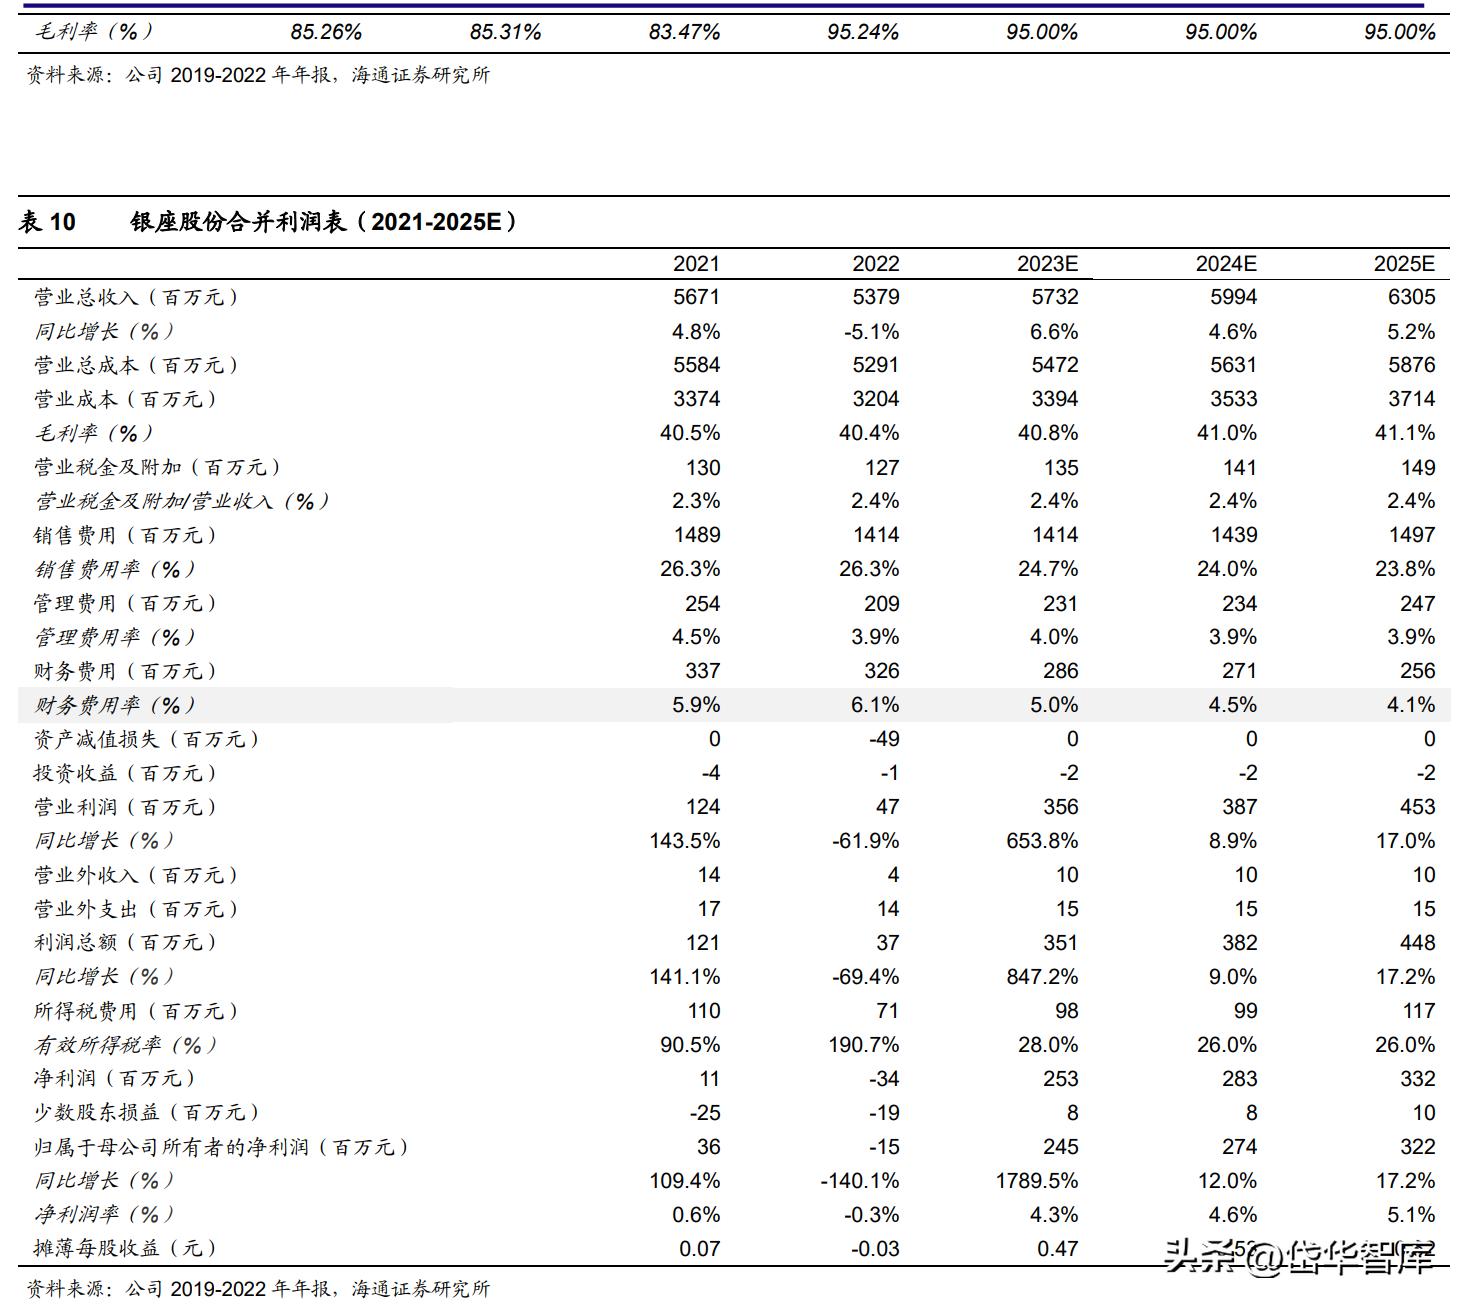Viewport: 1466px width, 1308px height.
Task: Select the 2024E column header
Action: (x=1226, y=263)
